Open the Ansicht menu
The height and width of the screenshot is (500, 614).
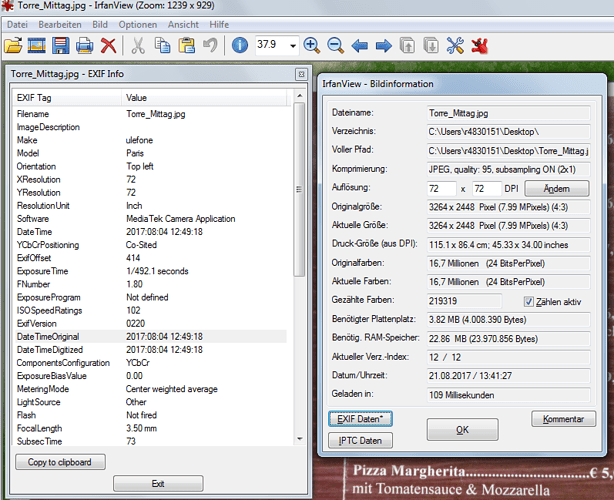coord(183,25)
